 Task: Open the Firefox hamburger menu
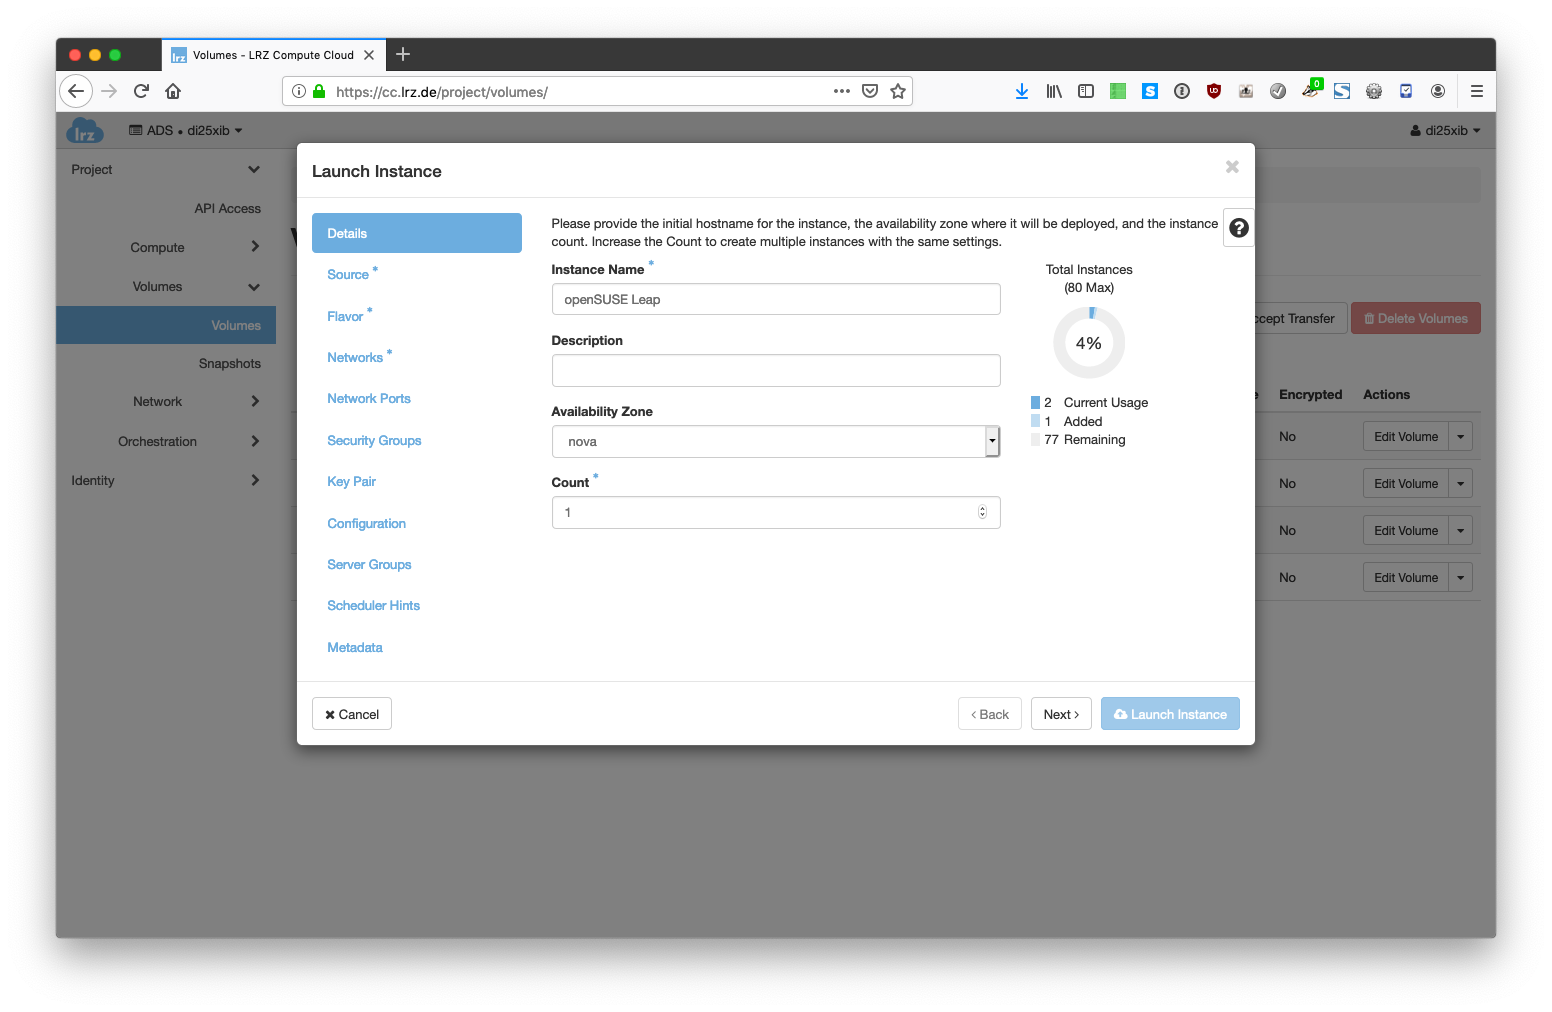[1476, 91]
